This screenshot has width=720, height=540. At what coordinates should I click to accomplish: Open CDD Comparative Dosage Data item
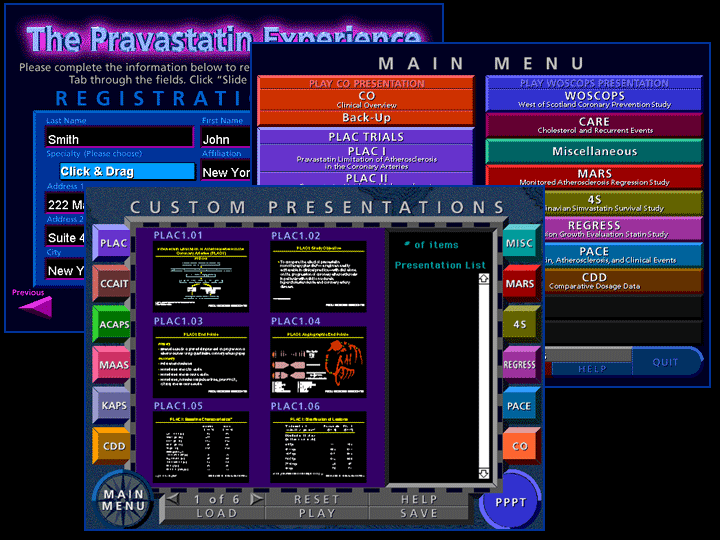click(x=624, y=281)
